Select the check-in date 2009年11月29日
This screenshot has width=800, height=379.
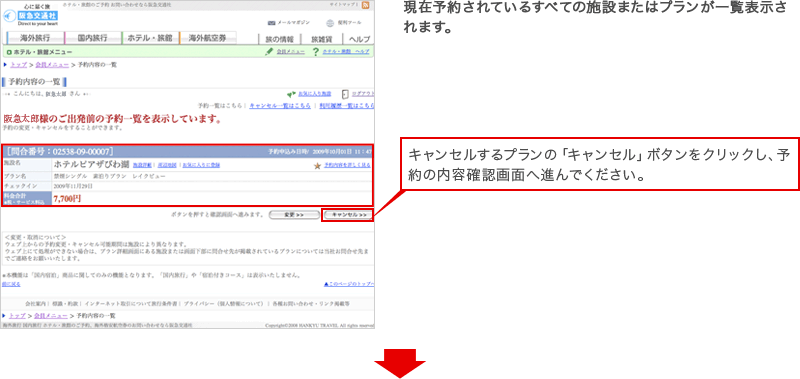[x=74, y=186]
